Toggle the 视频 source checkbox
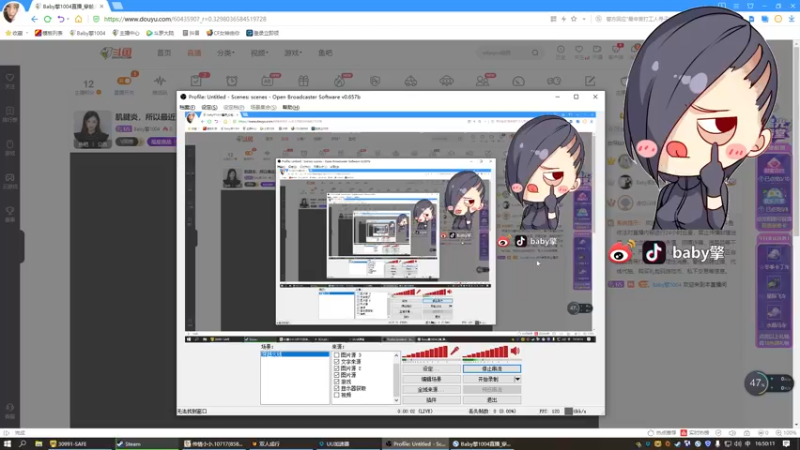This screenshot has width=800, height=450. point(337,395)
